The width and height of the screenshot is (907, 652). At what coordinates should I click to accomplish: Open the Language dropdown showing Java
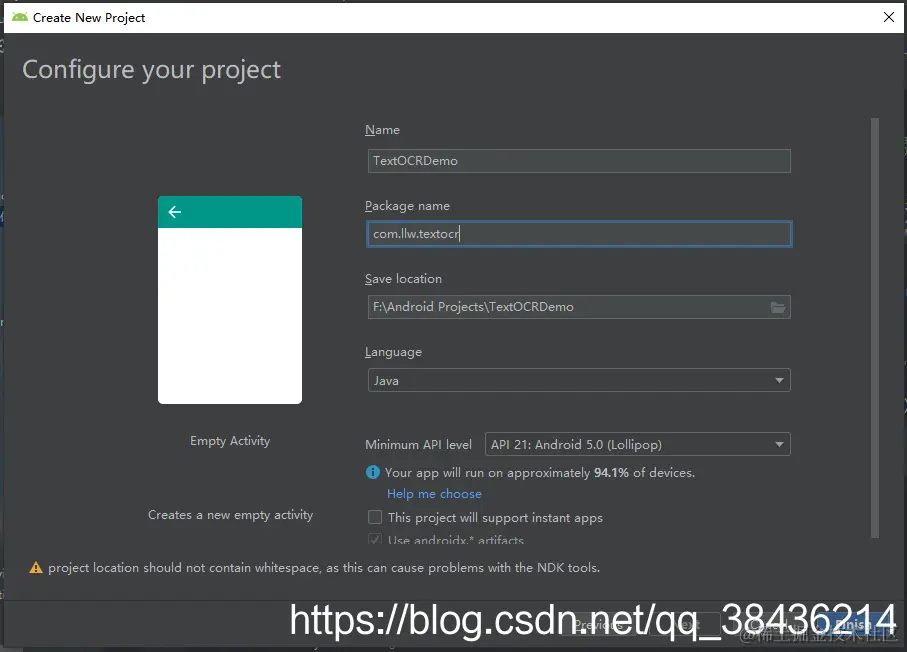pyautogui.click(x=579, y=381)
